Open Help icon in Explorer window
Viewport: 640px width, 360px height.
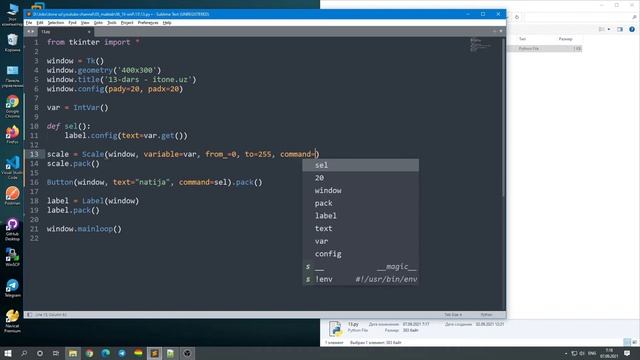(x=632, y=29)
